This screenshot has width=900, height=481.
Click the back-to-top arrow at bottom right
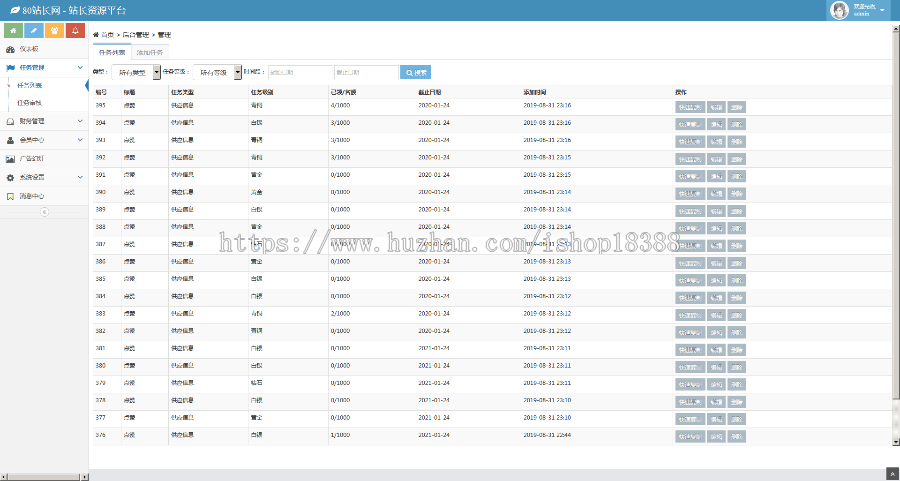(x=891, y=473)
